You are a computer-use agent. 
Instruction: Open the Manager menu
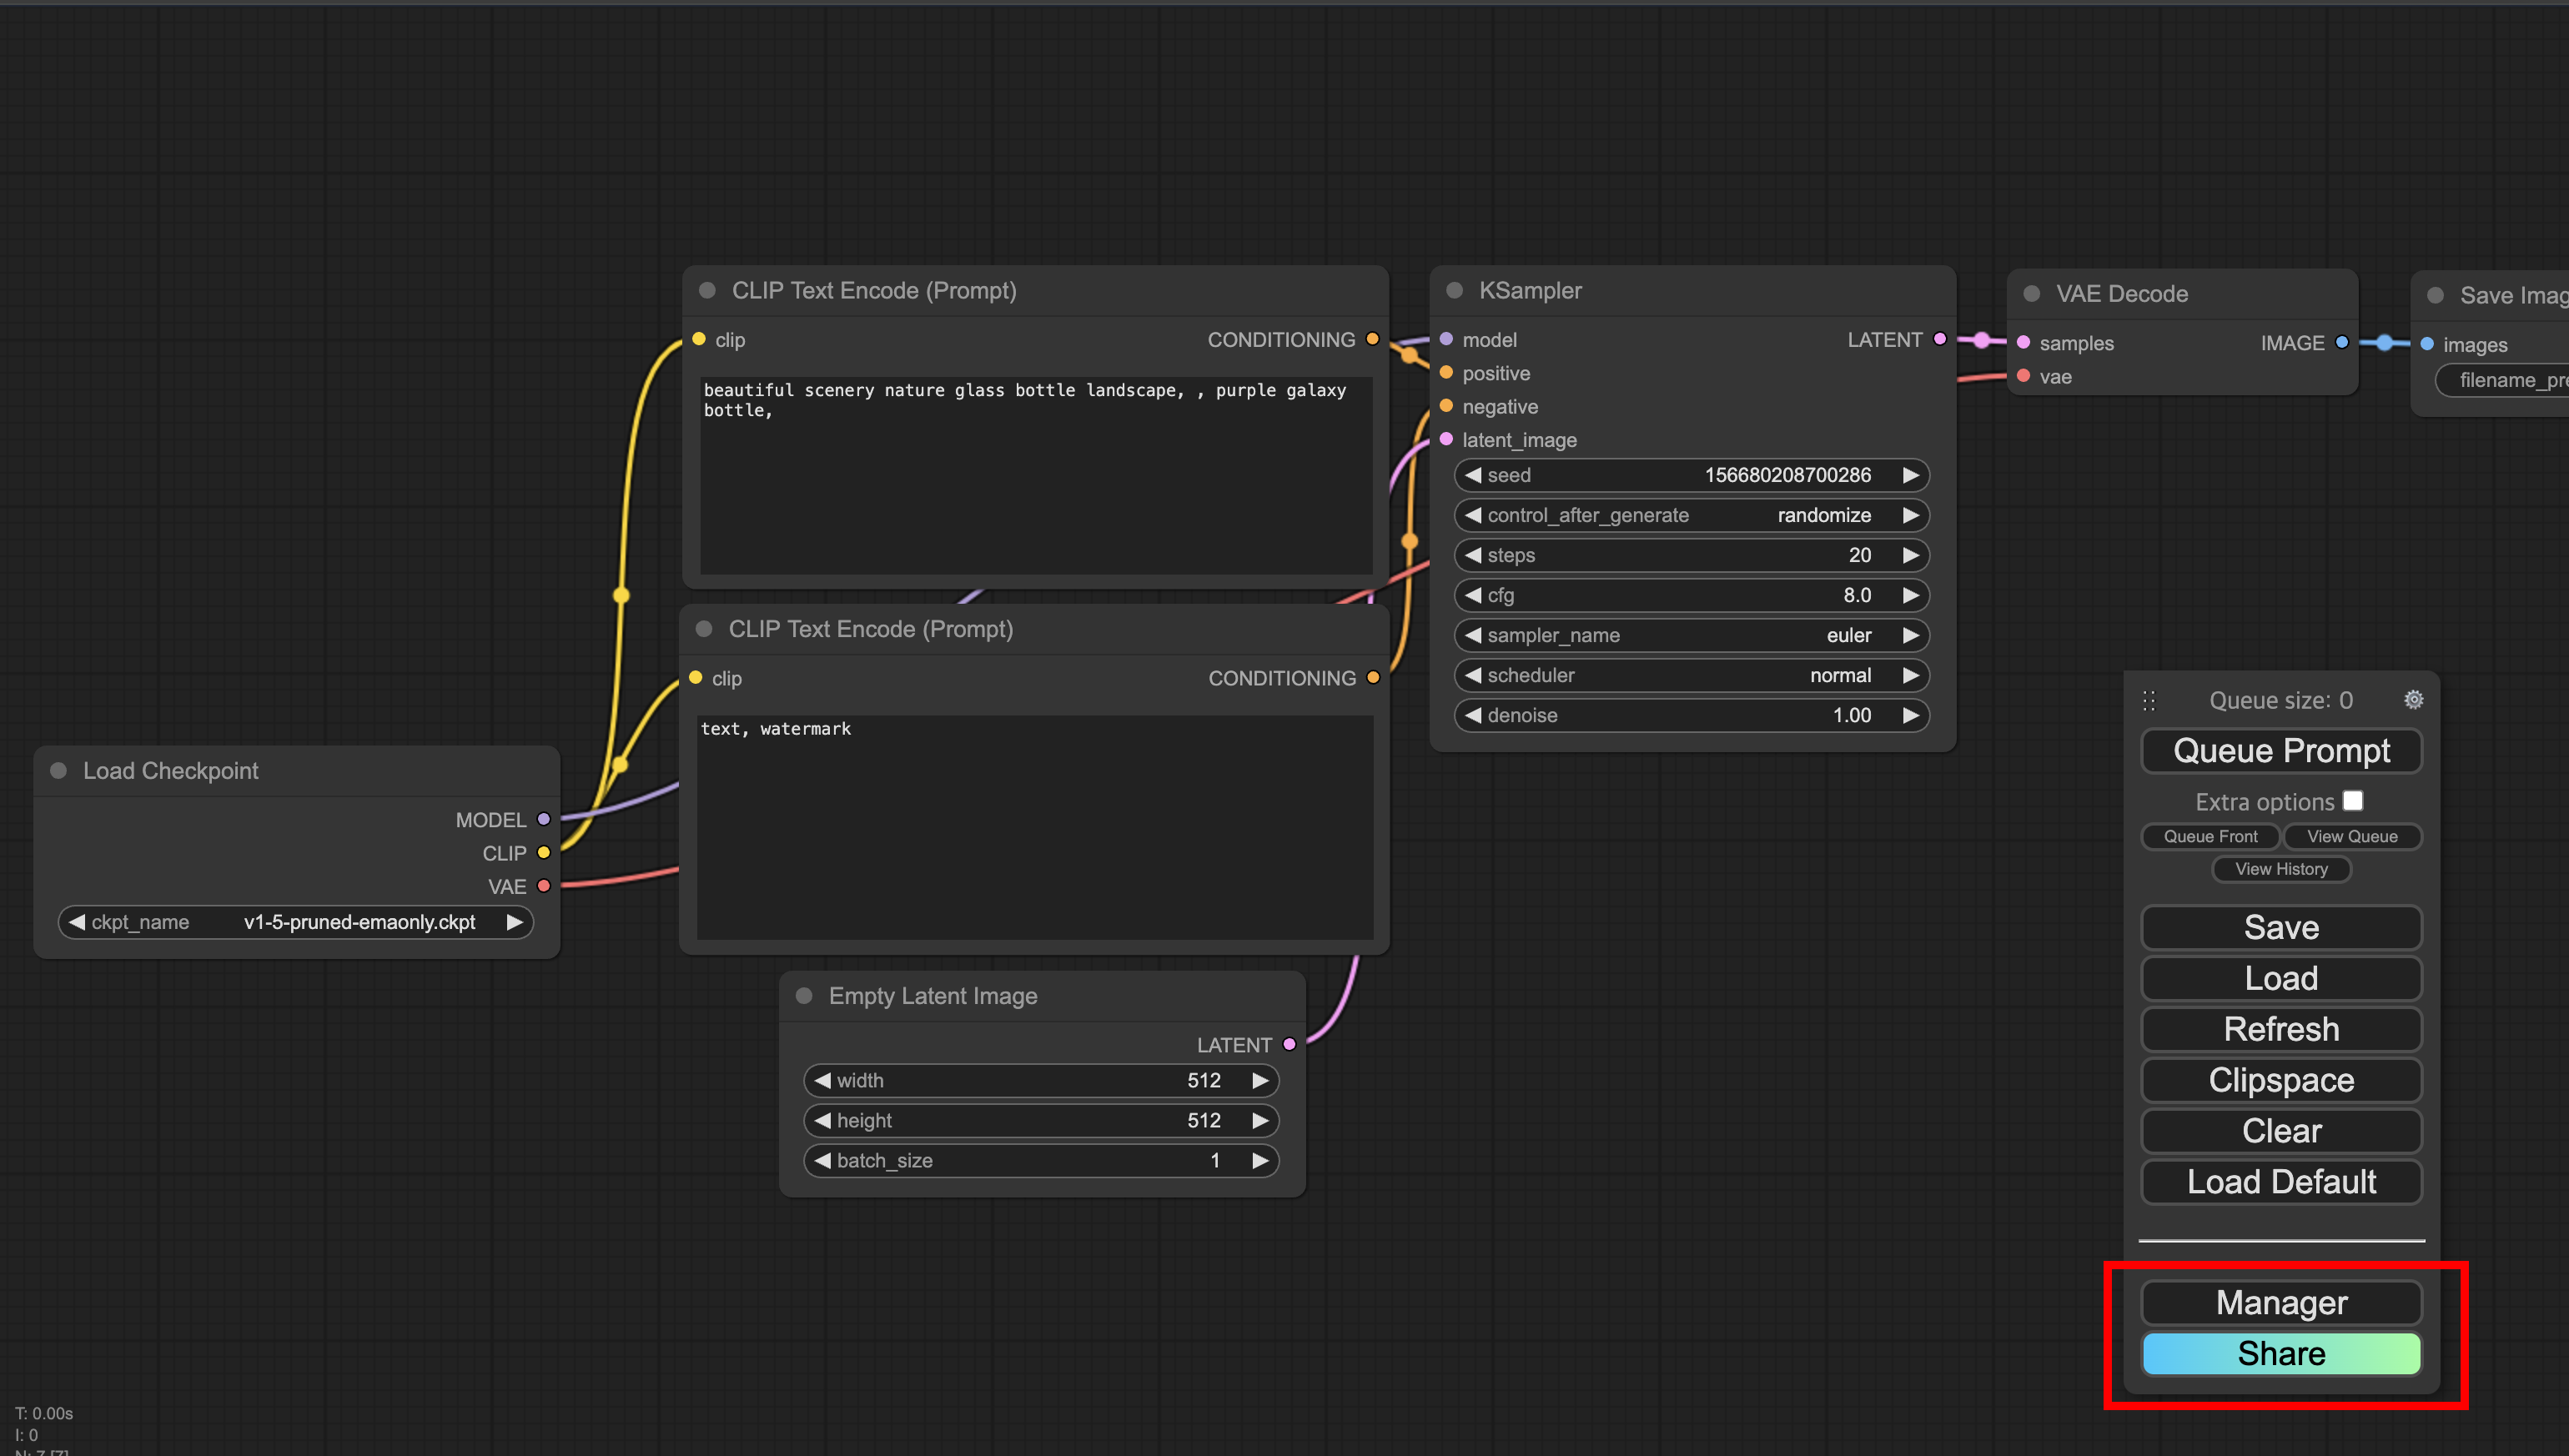click(x=2281, y=1302)
